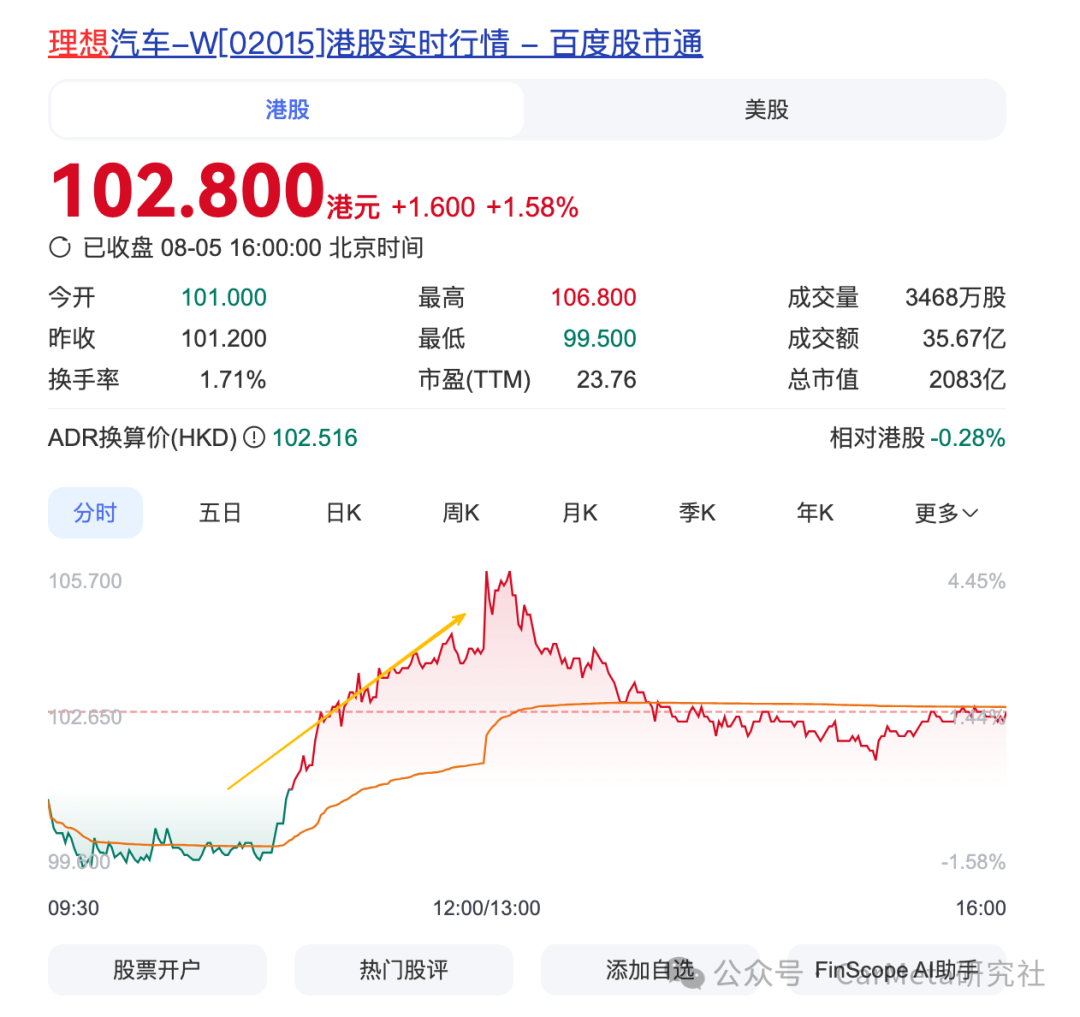Click the 09:30 time axis label

[x=74, y=908]
